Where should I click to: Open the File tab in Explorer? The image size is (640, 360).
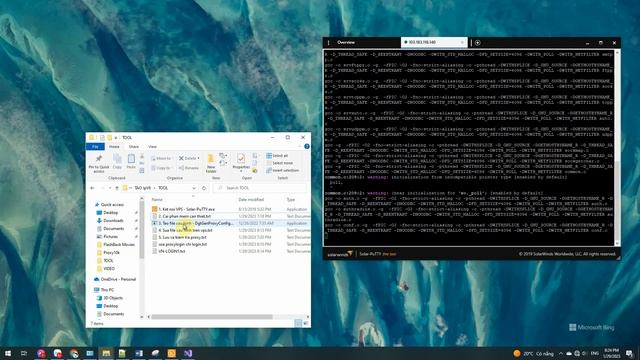click(95, 147)
